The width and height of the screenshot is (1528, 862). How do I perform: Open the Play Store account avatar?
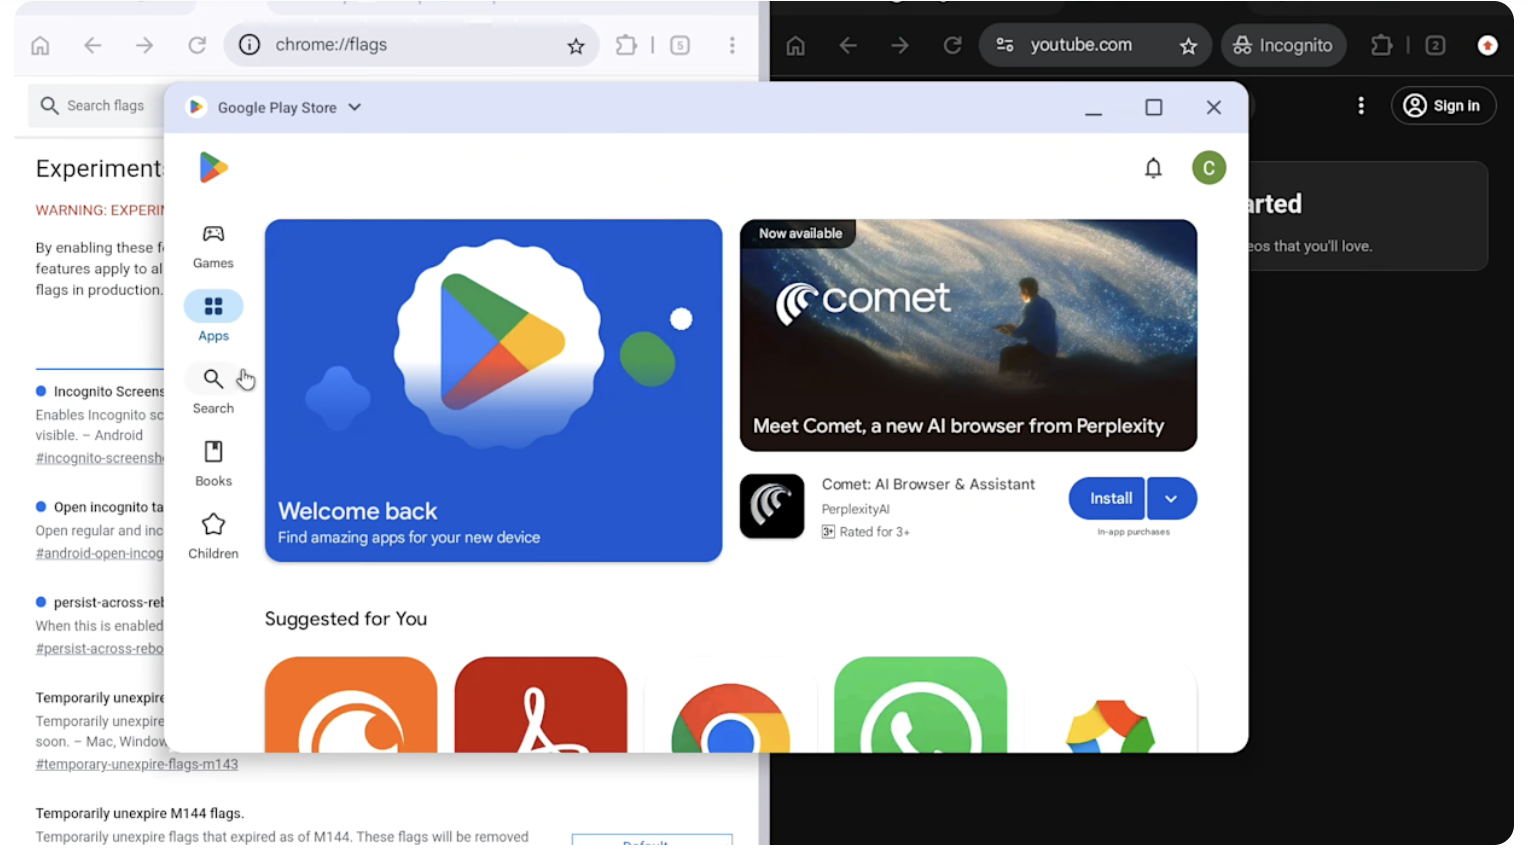[1209, 168]
